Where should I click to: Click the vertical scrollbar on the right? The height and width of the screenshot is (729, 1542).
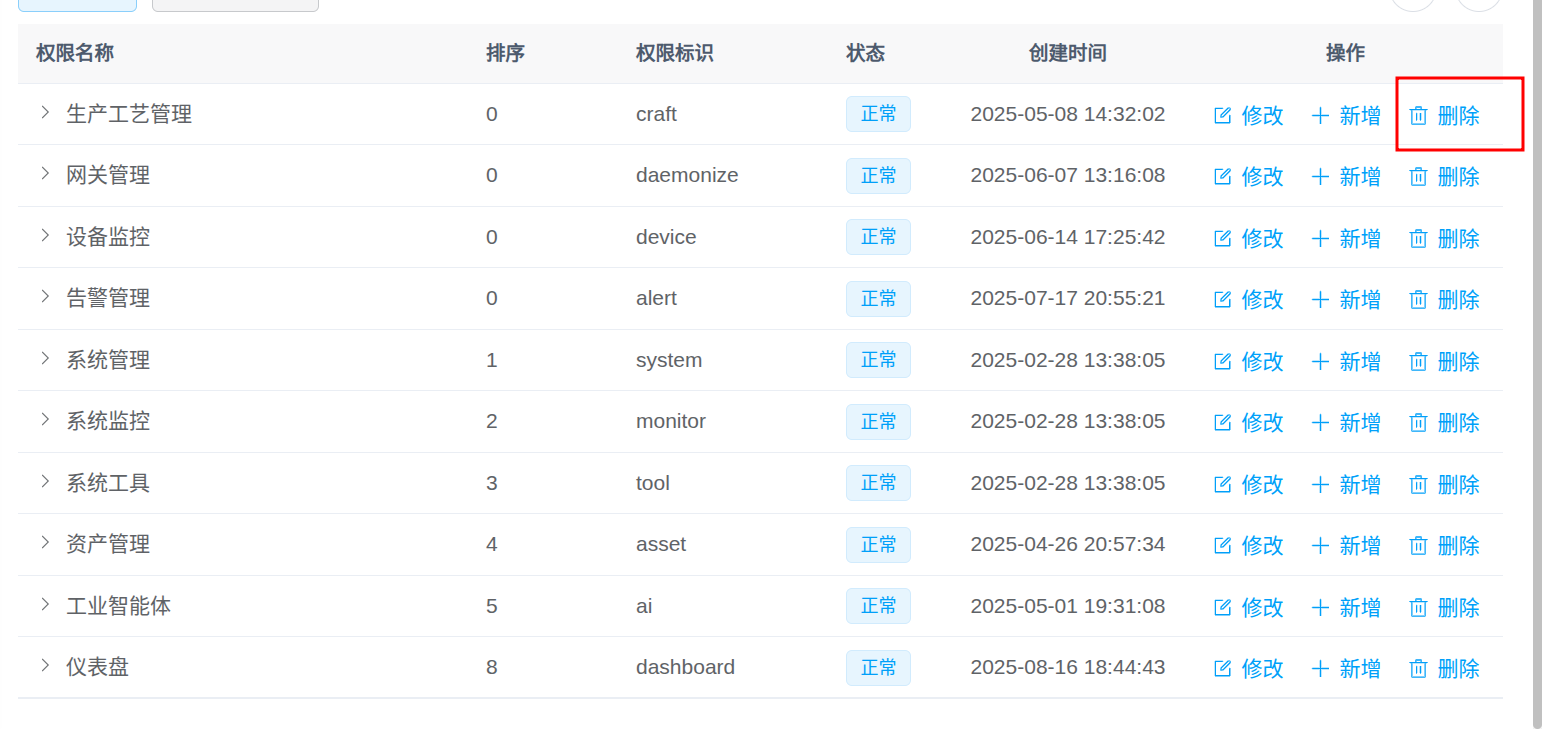1536,360
